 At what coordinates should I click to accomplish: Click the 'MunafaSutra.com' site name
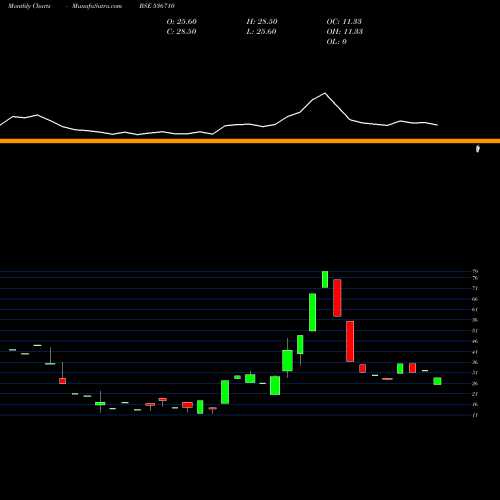click(x=97, y=6)
